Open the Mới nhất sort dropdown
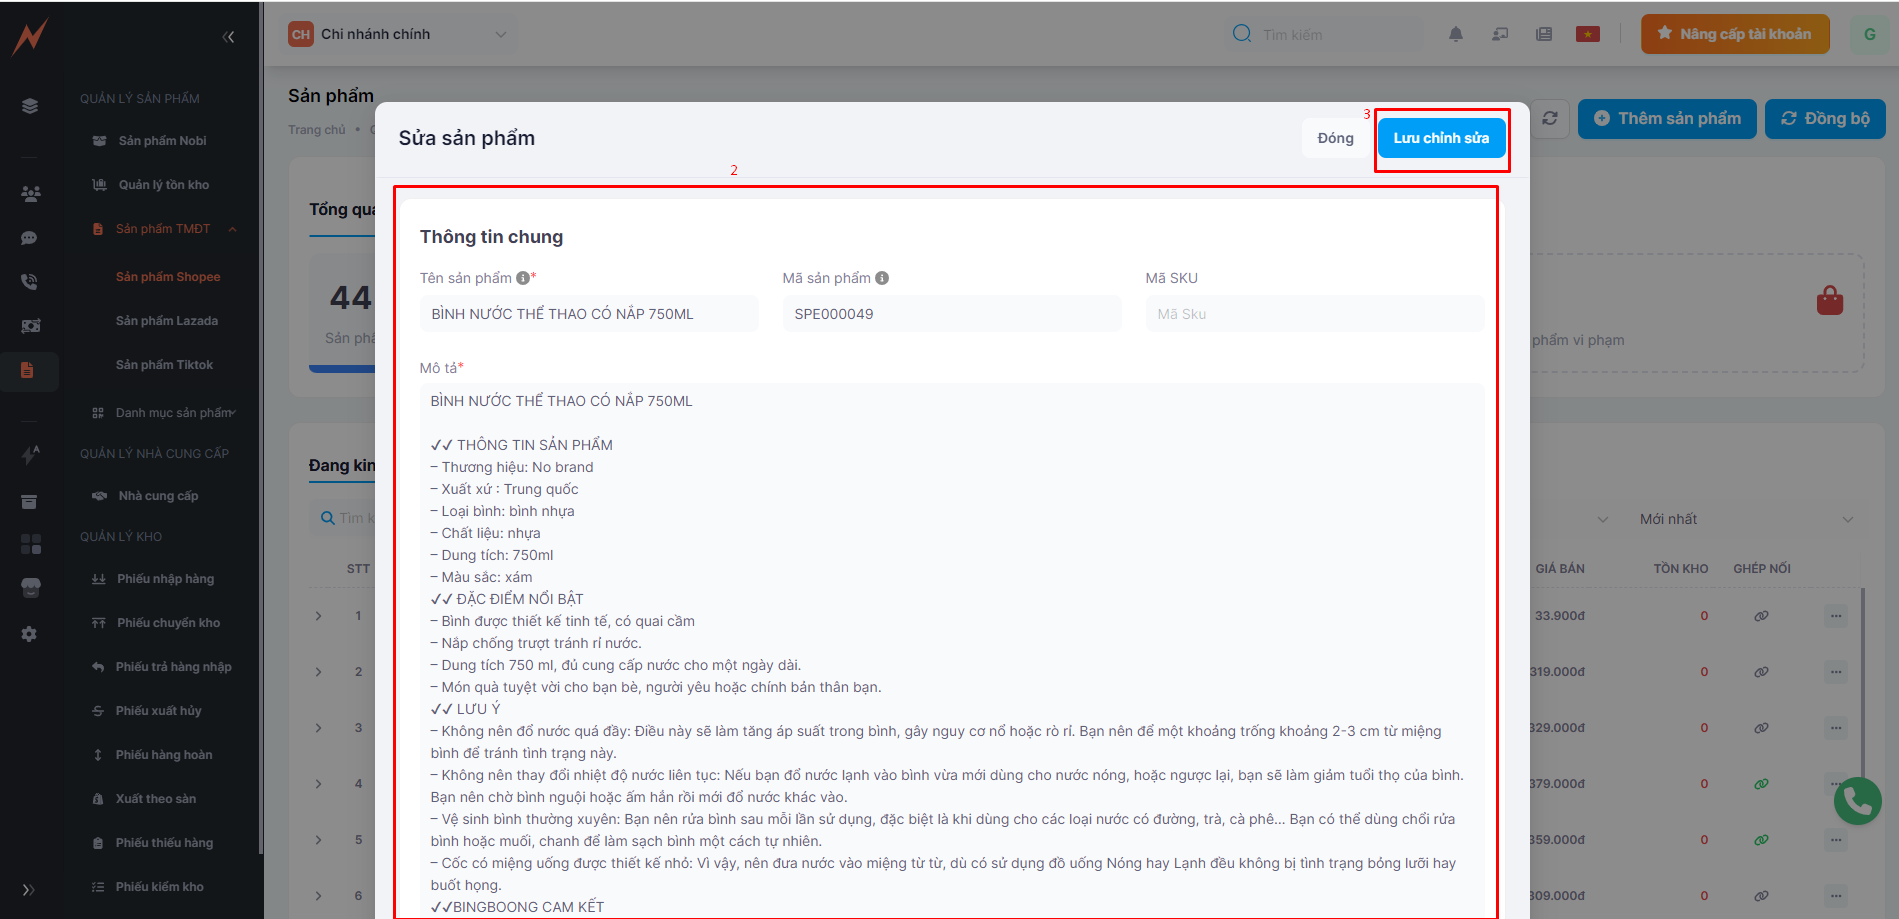Screen dimensions: 1899x919 click(1745, 519)
